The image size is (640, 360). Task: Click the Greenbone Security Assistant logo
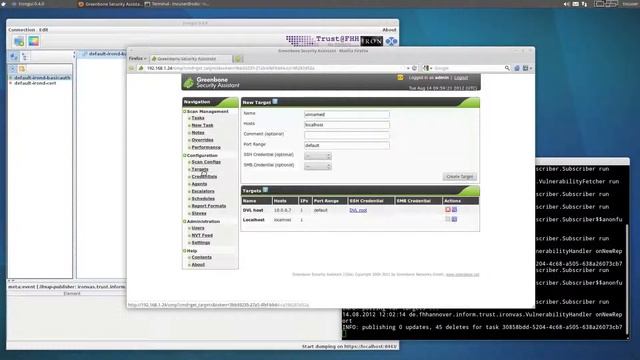212,82
